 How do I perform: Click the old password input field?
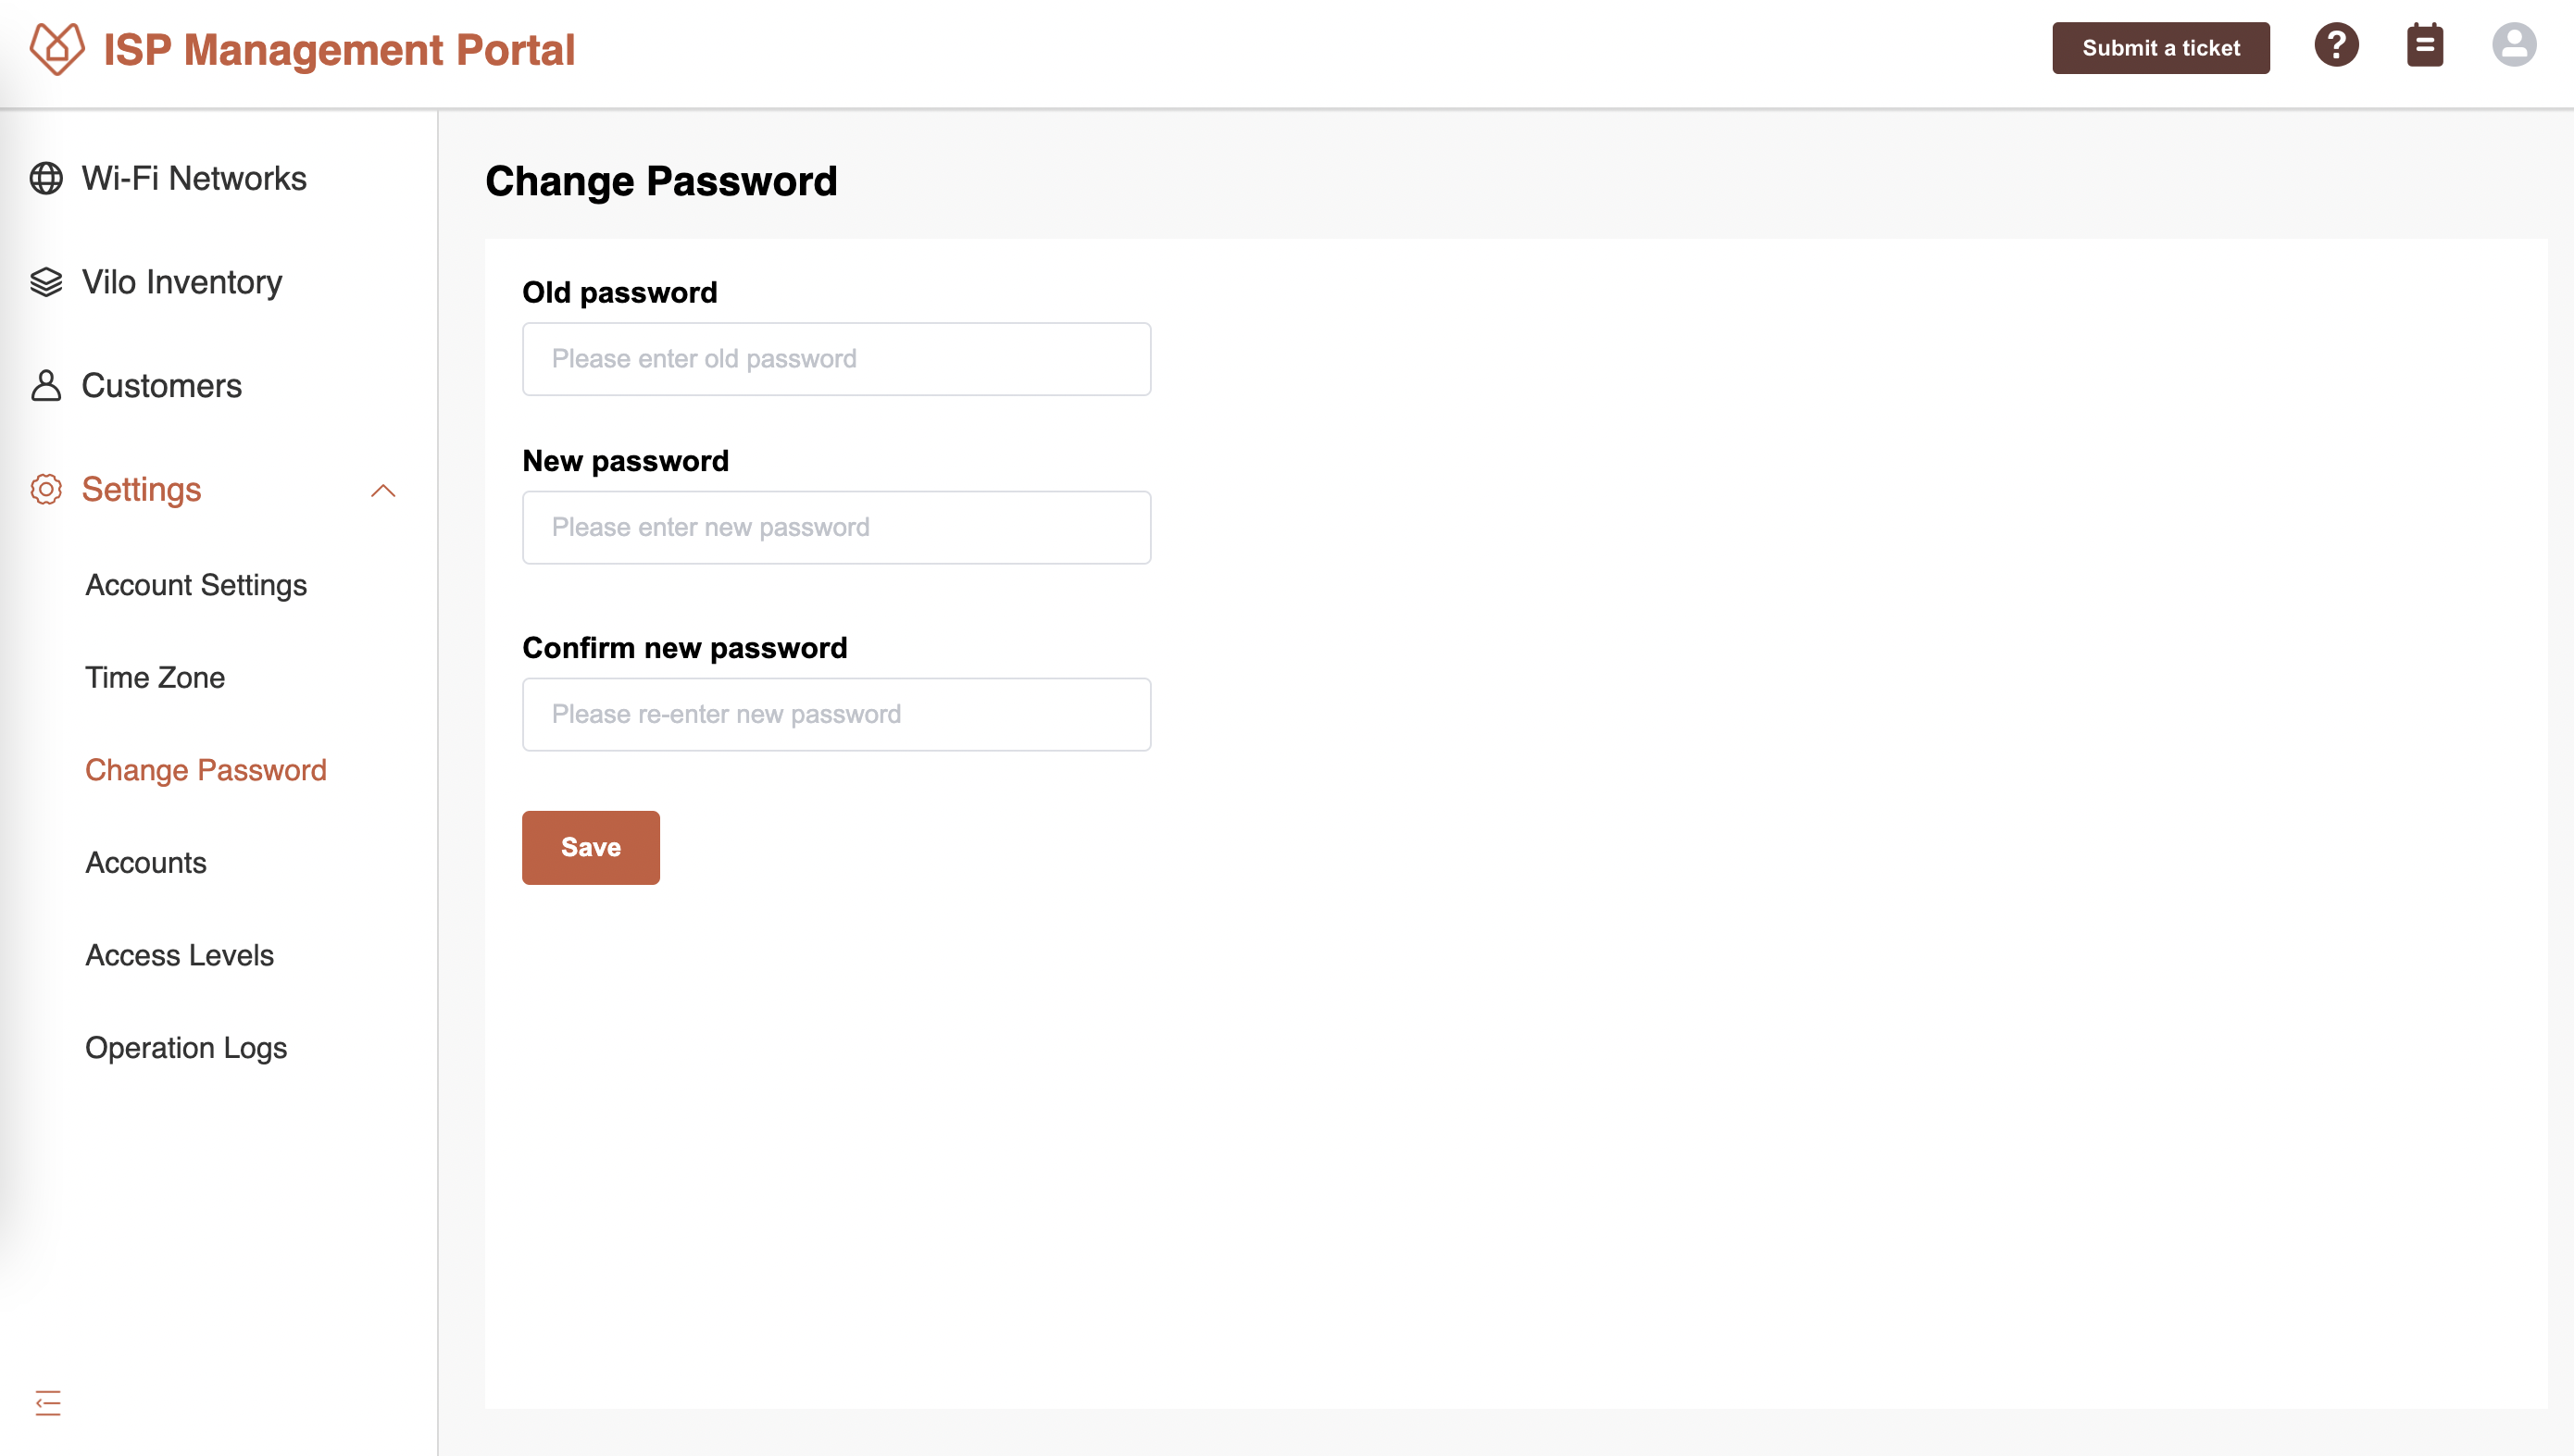836,358
